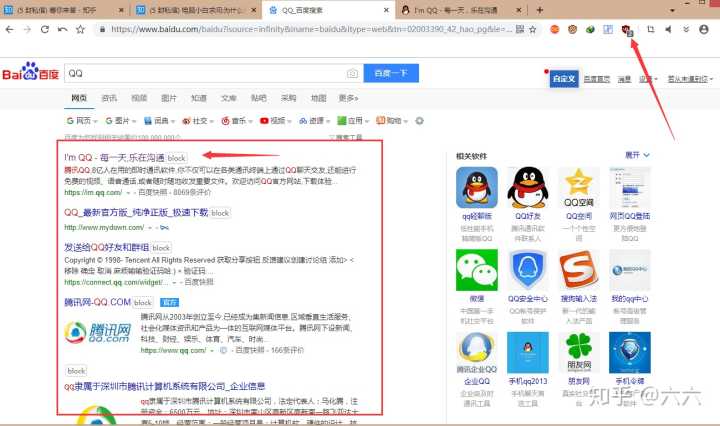Open the QQ好友 penguin icon
Viewport: 720px width, 426px height.
(528, 187)
